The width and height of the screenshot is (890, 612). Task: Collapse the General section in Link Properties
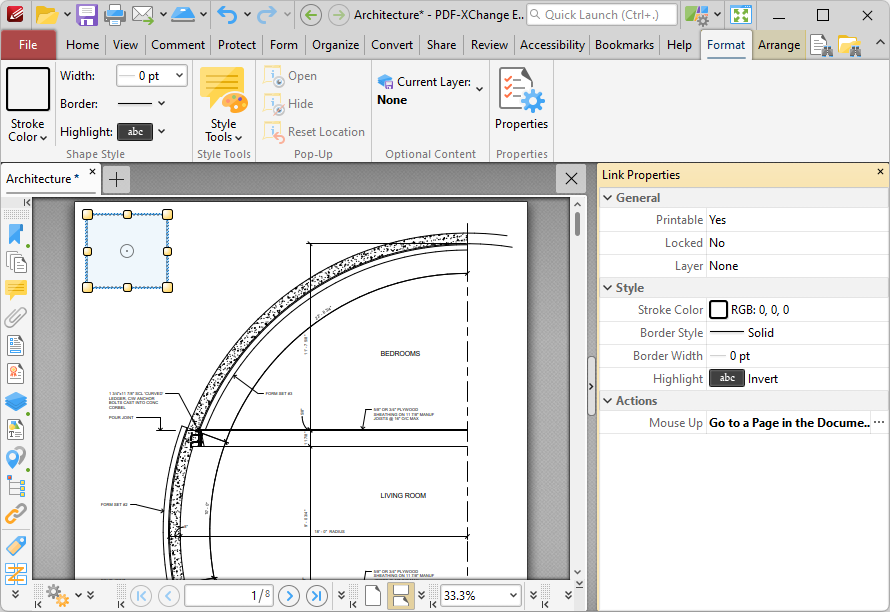click(608, 198)
